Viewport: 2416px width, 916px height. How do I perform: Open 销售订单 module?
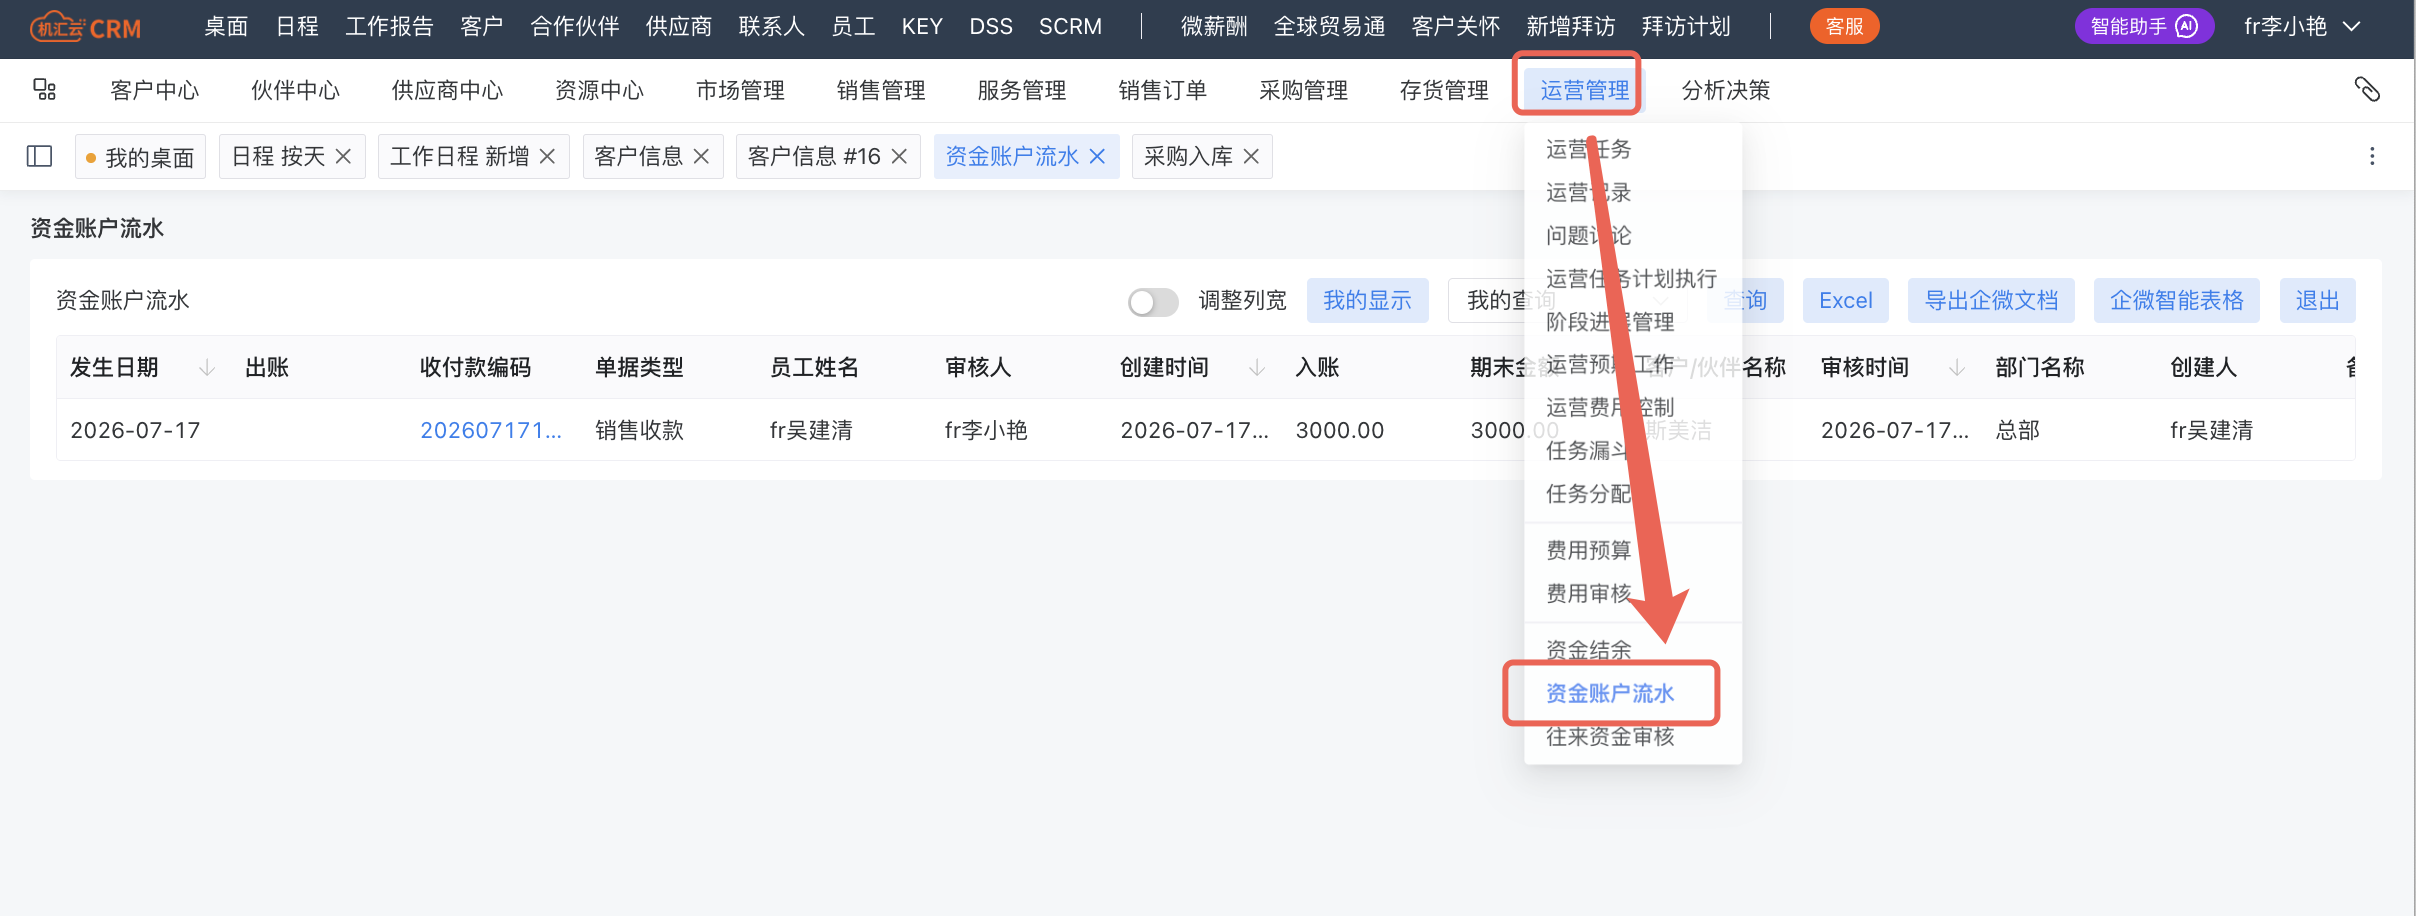click(1163, 90)
